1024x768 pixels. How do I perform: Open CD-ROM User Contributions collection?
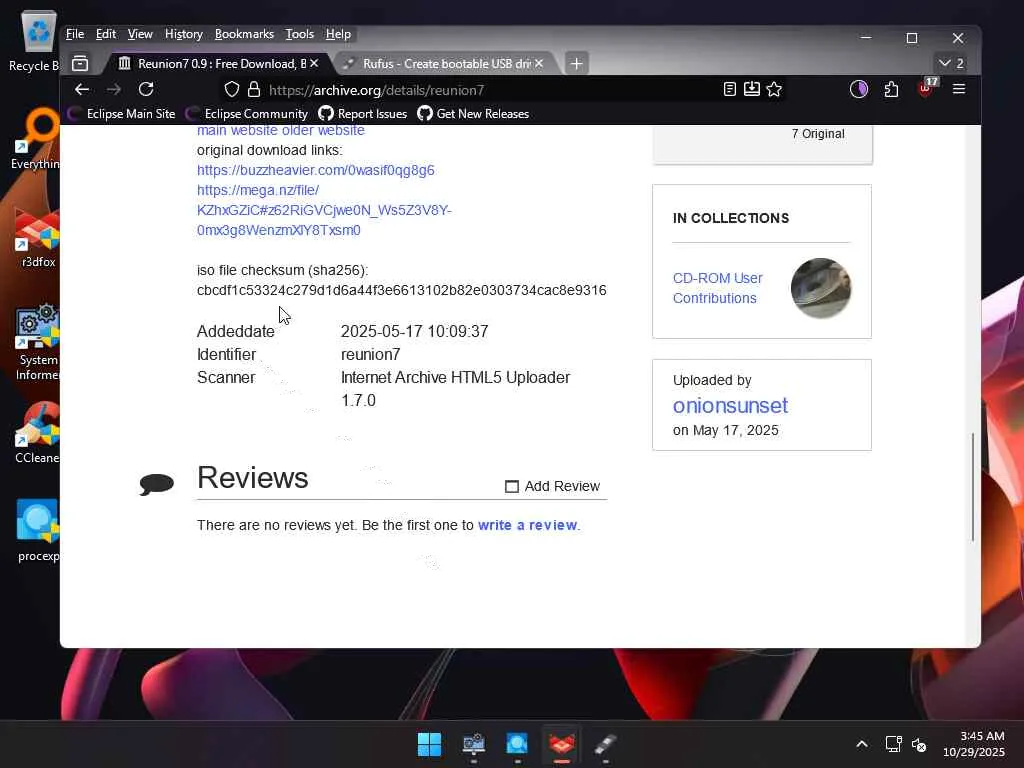[717, 288]
